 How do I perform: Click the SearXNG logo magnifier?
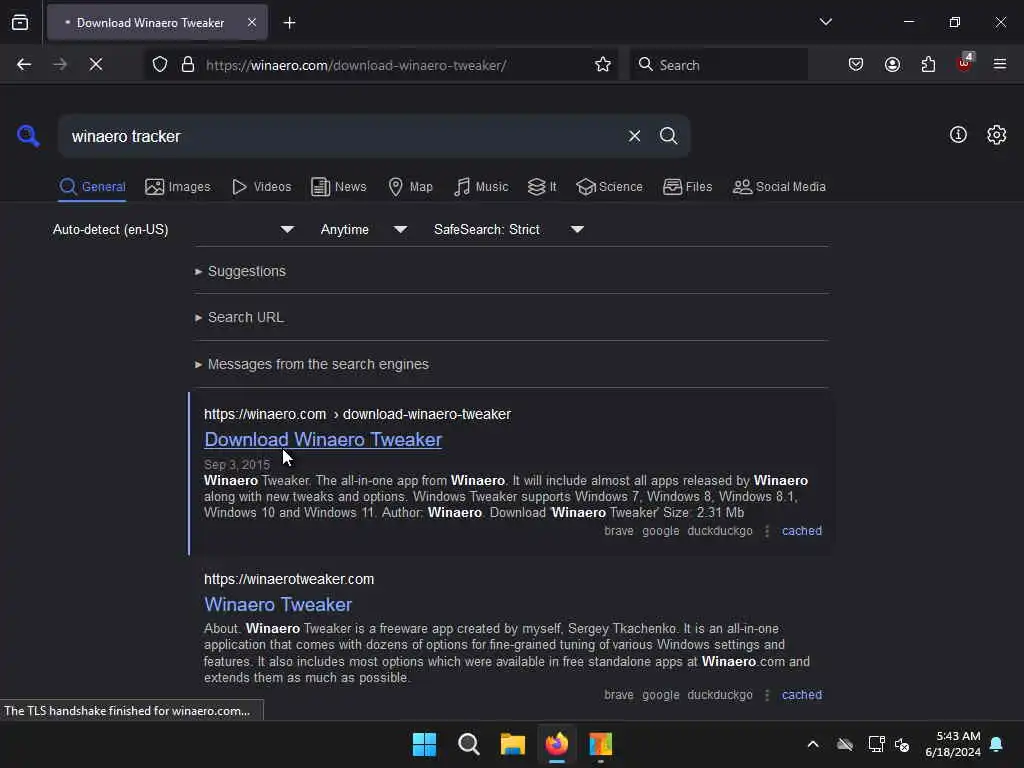[x=28, y=136]
